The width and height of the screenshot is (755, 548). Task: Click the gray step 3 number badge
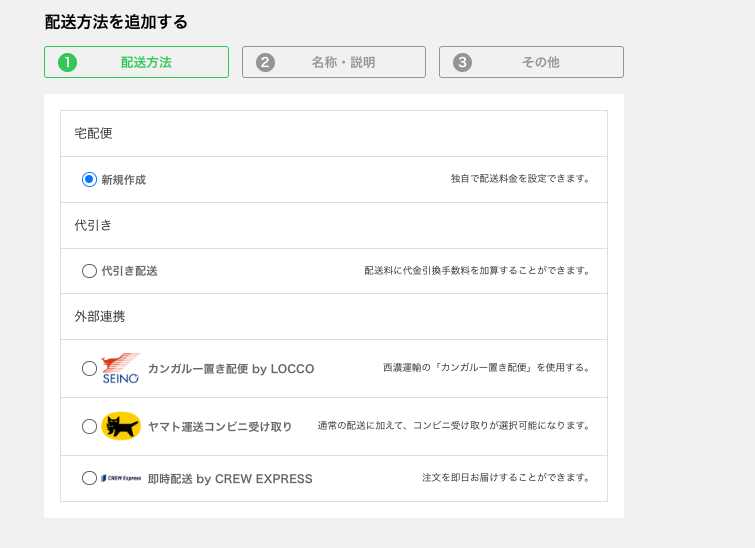click(x=462, y=62)
